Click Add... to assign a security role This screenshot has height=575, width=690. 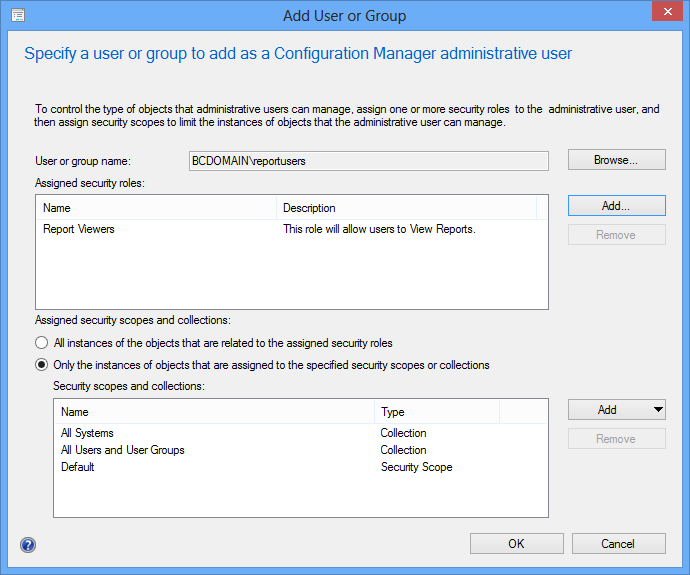pos(616,205)
